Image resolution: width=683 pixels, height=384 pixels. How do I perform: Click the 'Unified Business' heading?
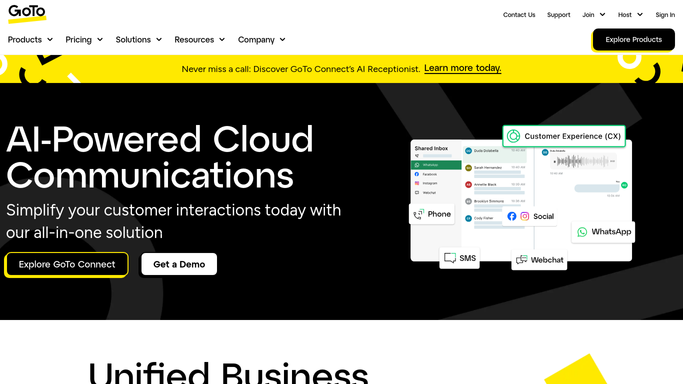229,373
